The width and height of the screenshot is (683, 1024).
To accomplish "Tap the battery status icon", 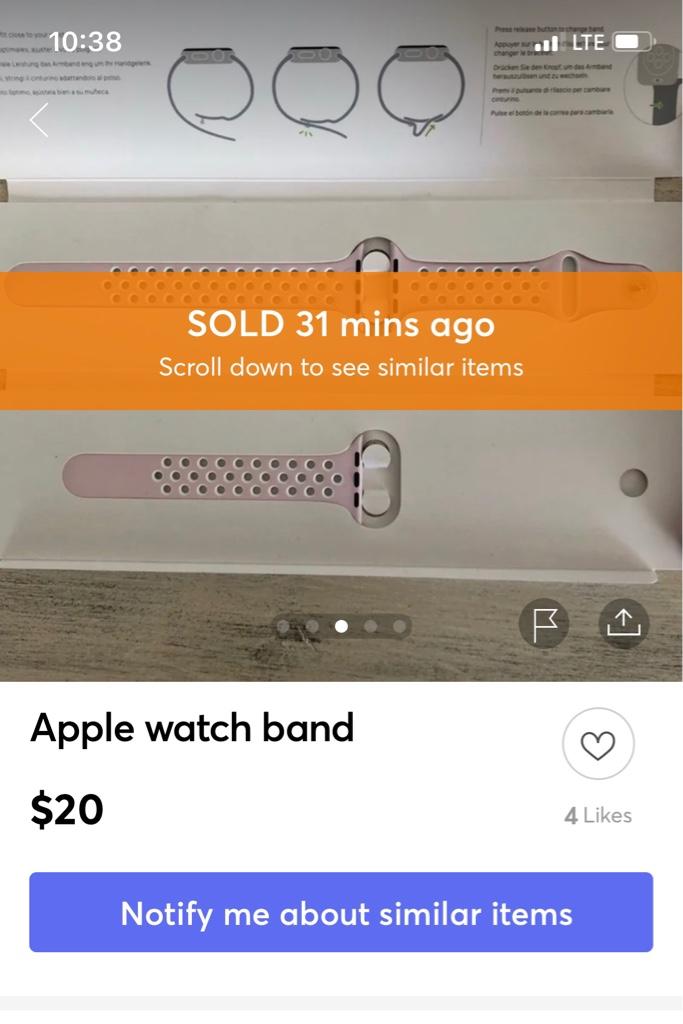I will tap(633, 42).
